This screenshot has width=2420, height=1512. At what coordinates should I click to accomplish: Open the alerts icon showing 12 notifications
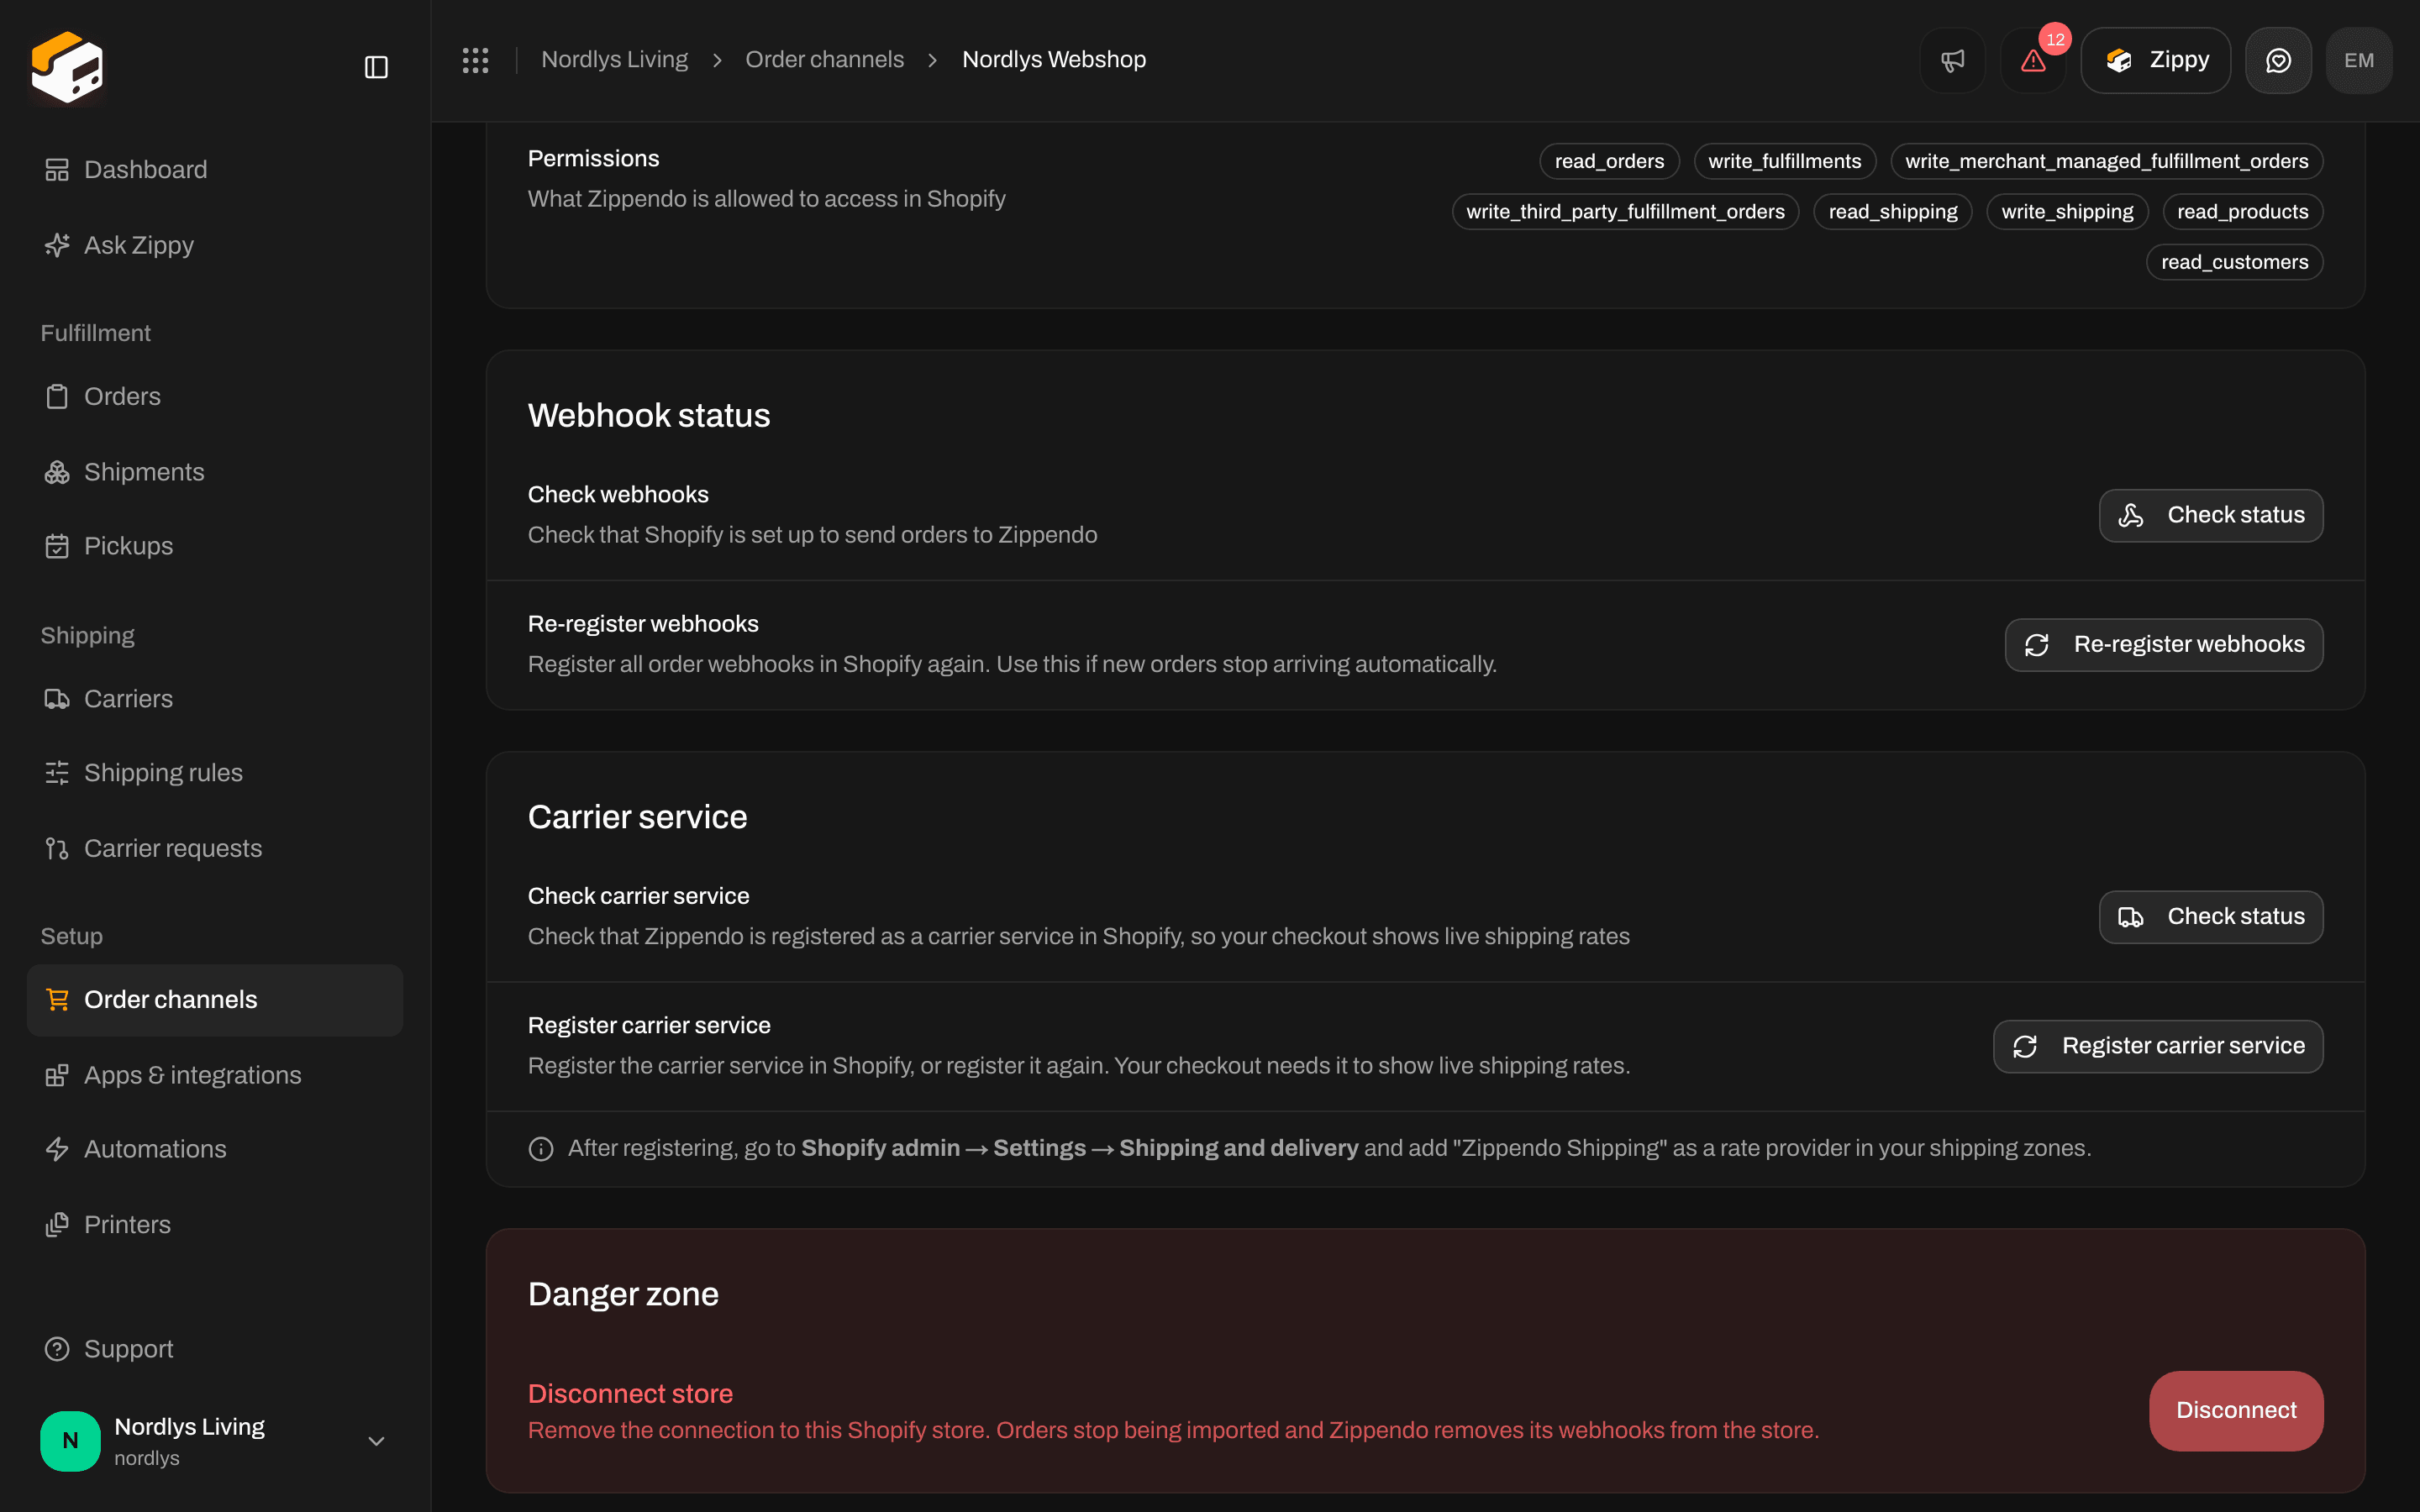[2032, 60]
